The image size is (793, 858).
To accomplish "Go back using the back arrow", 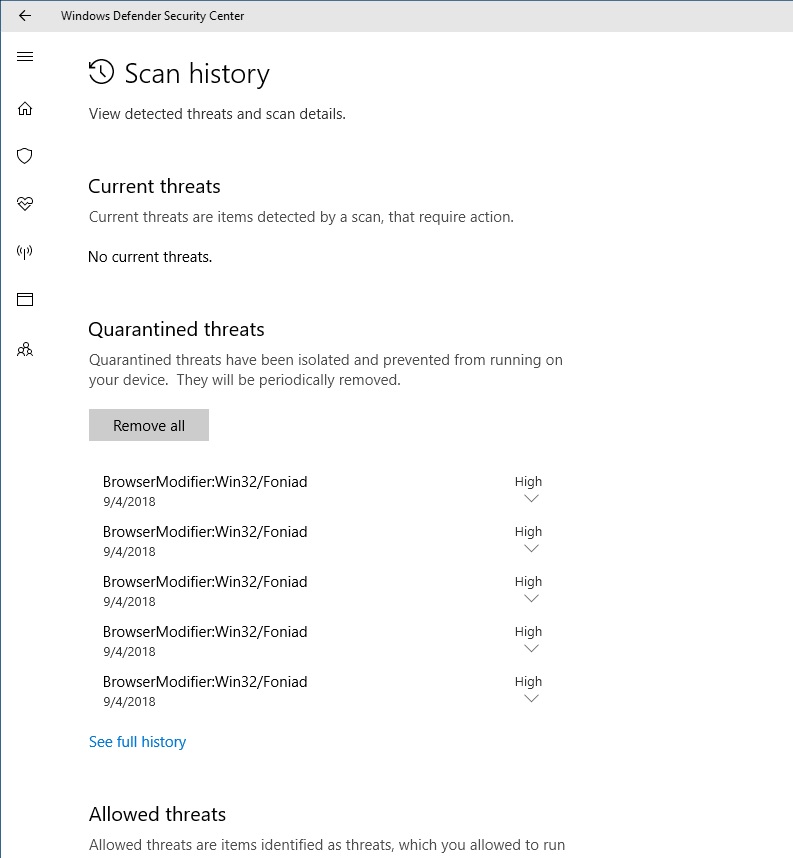I will (25, 16).
